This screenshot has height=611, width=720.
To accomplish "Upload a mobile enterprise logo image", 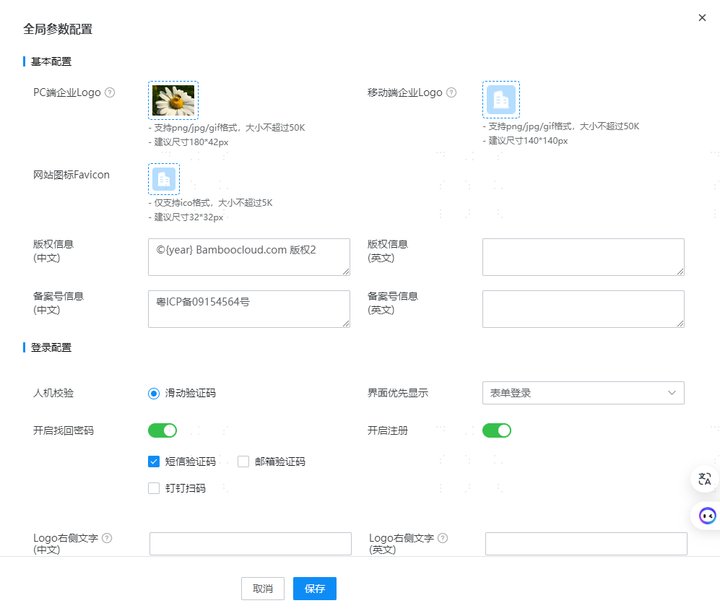I will click(501, 100).
